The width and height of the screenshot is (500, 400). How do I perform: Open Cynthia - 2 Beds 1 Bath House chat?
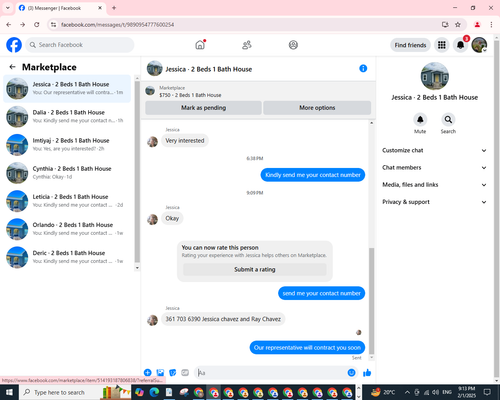pos(67,173)
